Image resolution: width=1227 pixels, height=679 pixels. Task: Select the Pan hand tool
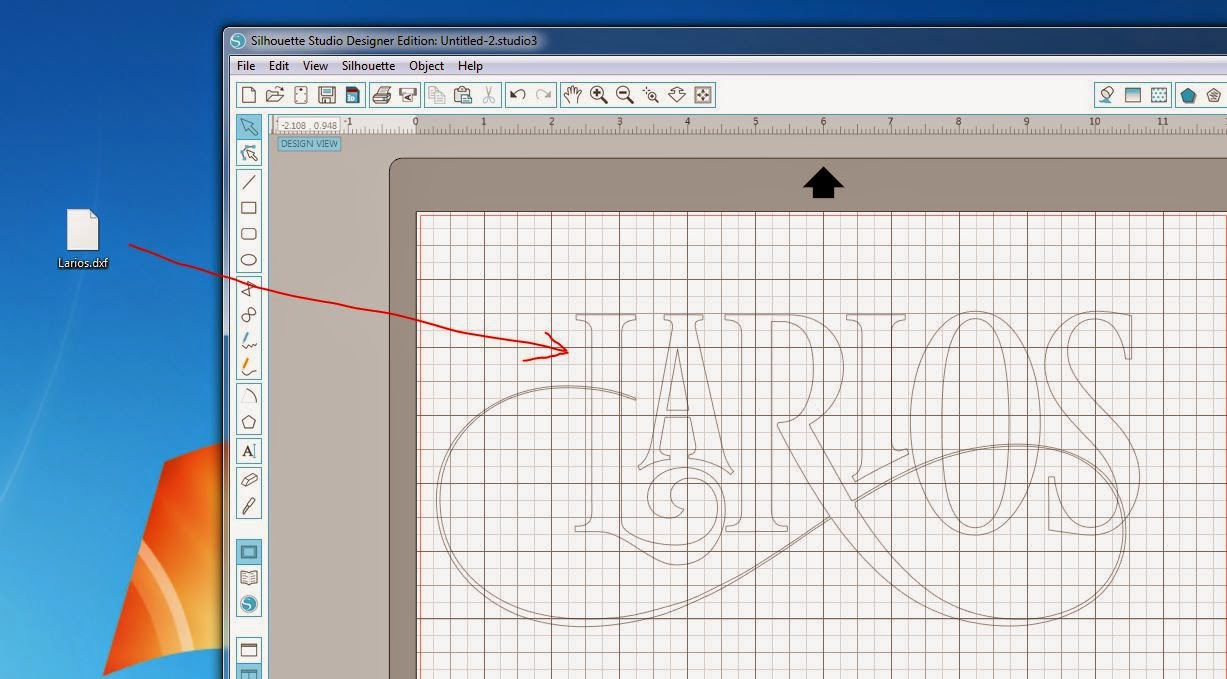click(x=572, y=95)
